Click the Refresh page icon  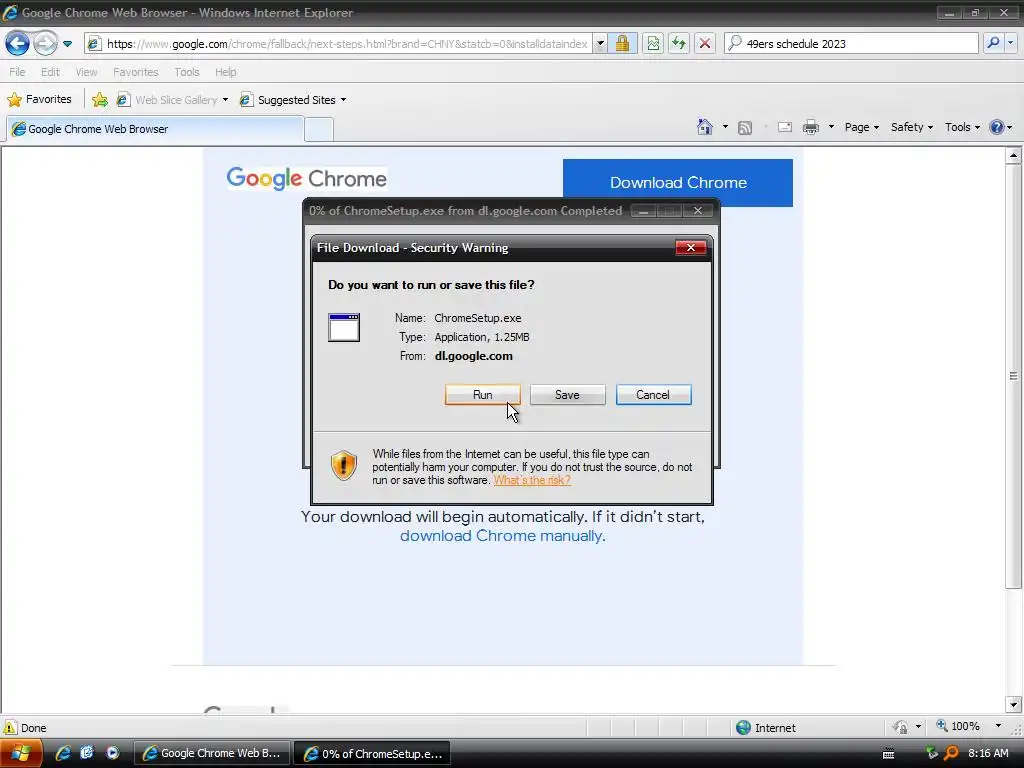[679, 44]
